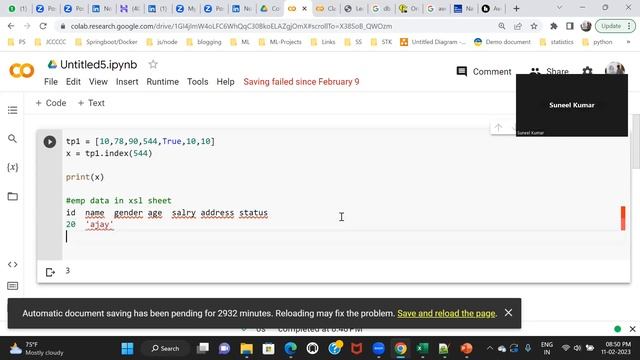Click Save and reload the page link
Image resolution: width=640 pixels, height=360 pixels.
[x=446, y=313]
